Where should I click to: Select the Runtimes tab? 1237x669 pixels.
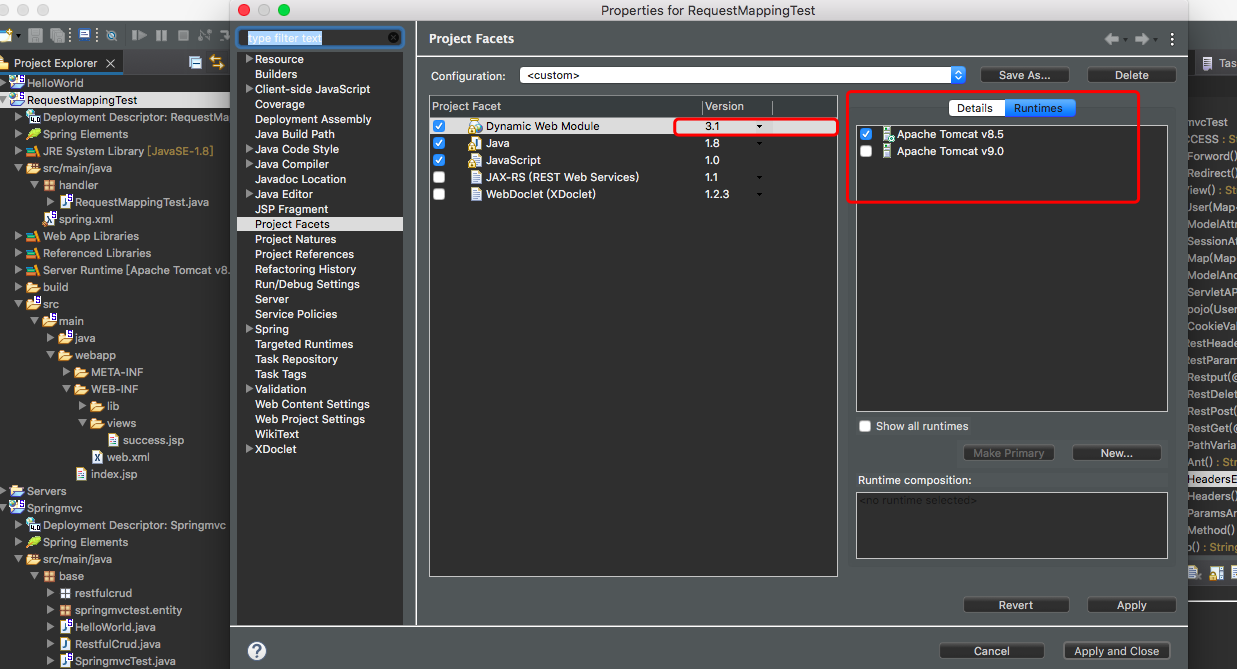(x=1038, y=108)
